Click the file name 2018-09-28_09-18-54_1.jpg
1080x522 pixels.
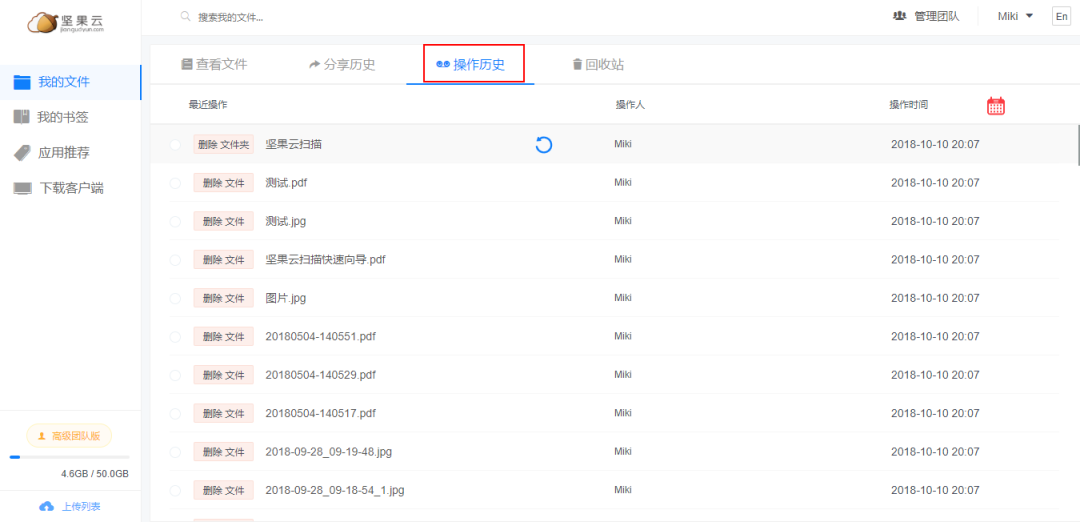(335, 491)
